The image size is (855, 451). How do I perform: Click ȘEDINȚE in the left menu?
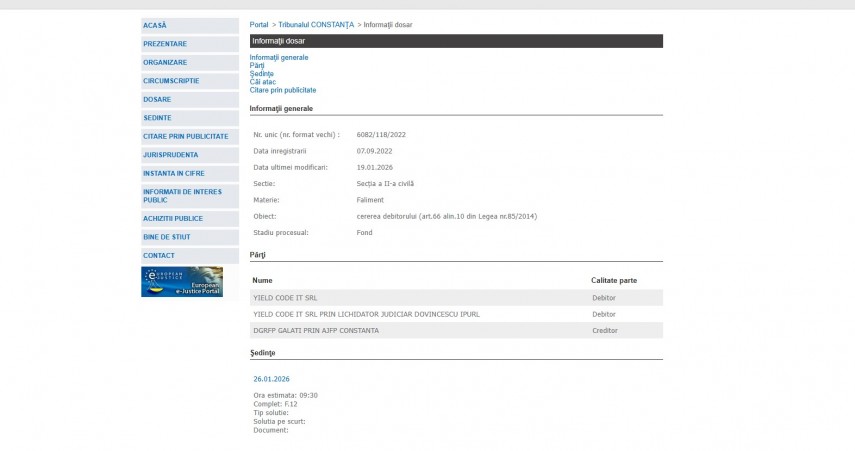tap(157, 118)
